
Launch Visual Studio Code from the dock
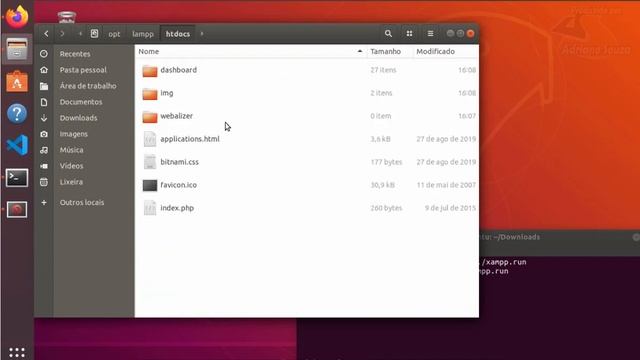[17, 145]
